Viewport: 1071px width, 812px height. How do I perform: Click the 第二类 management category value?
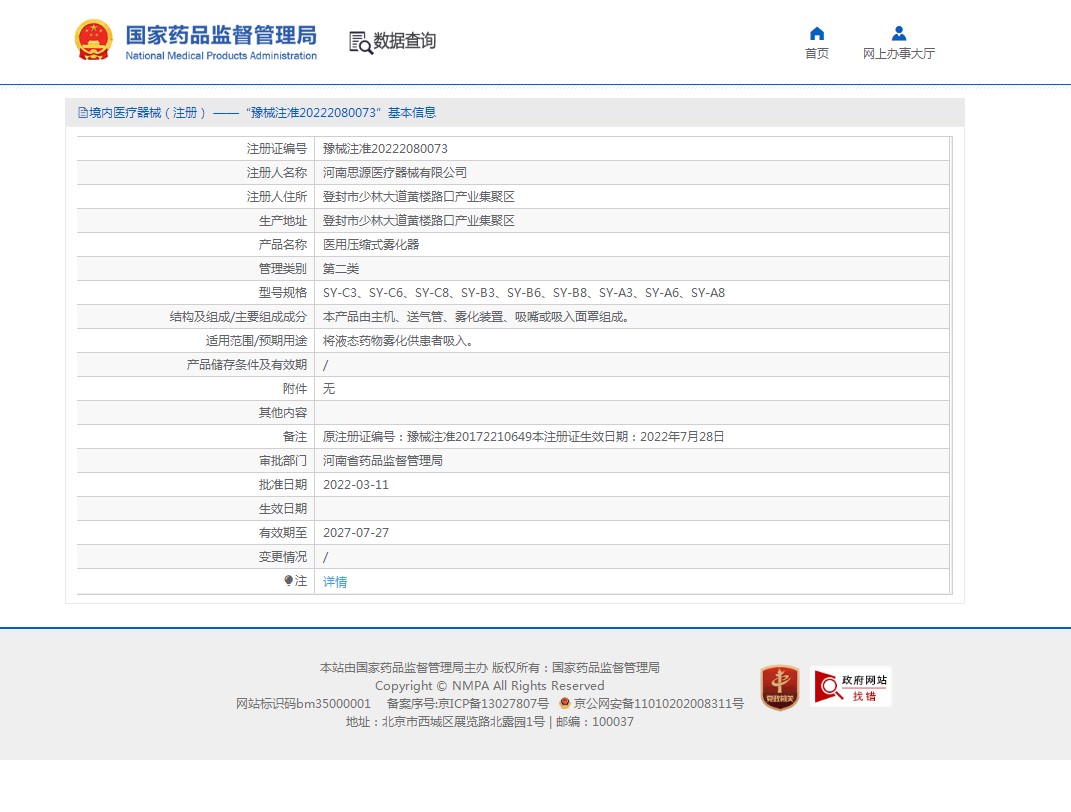click(341, 268)
